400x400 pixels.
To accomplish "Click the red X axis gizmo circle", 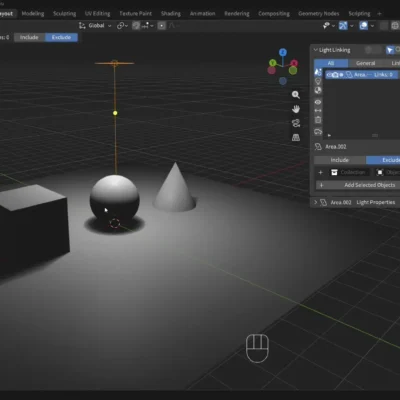I will (294, 63).
